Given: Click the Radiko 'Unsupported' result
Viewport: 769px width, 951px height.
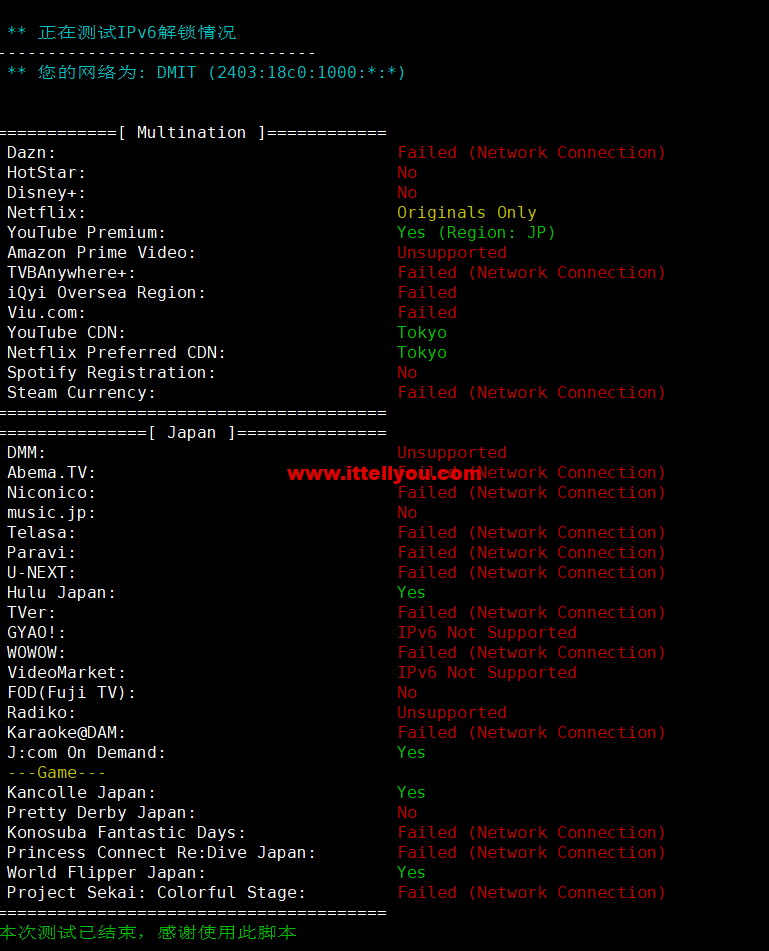Looking at the screenshot, I should [x=452, y=713].
